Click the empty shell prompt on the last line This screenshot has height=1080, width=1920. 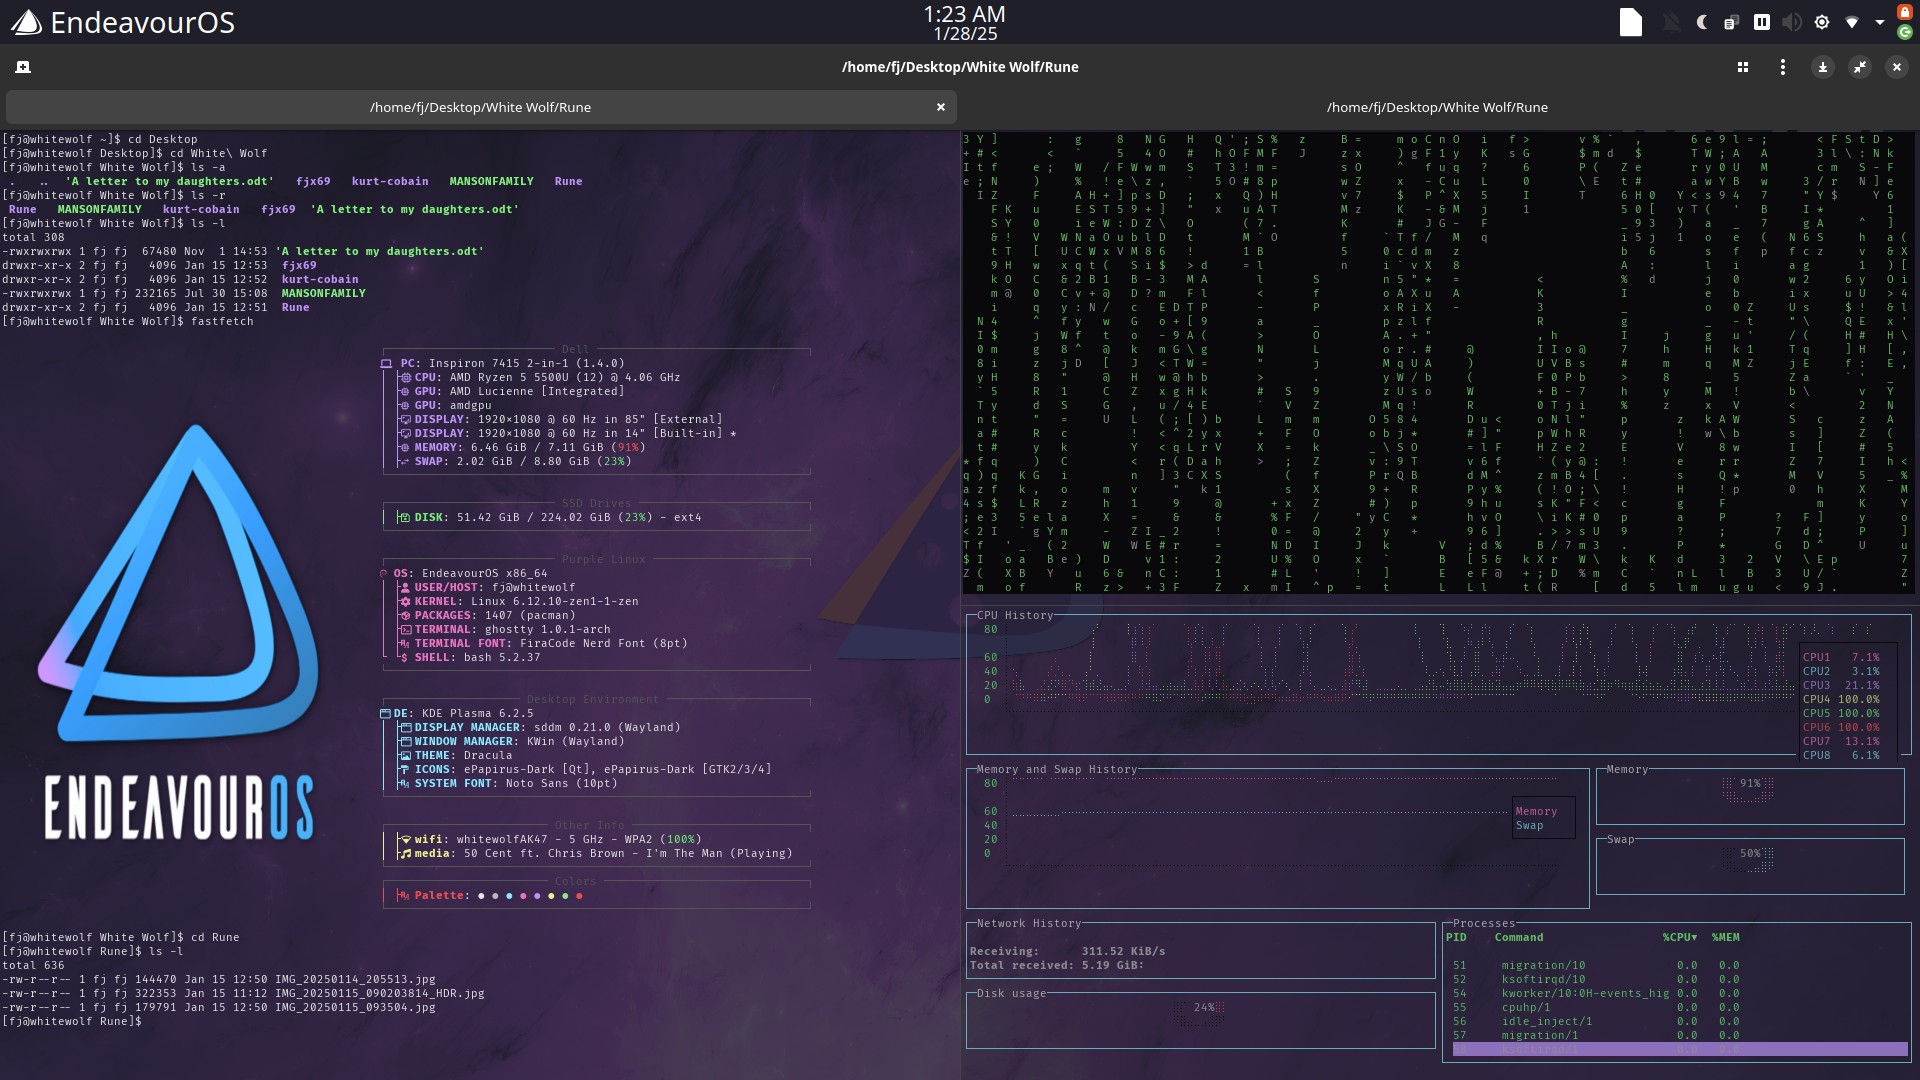[72, 1021]
